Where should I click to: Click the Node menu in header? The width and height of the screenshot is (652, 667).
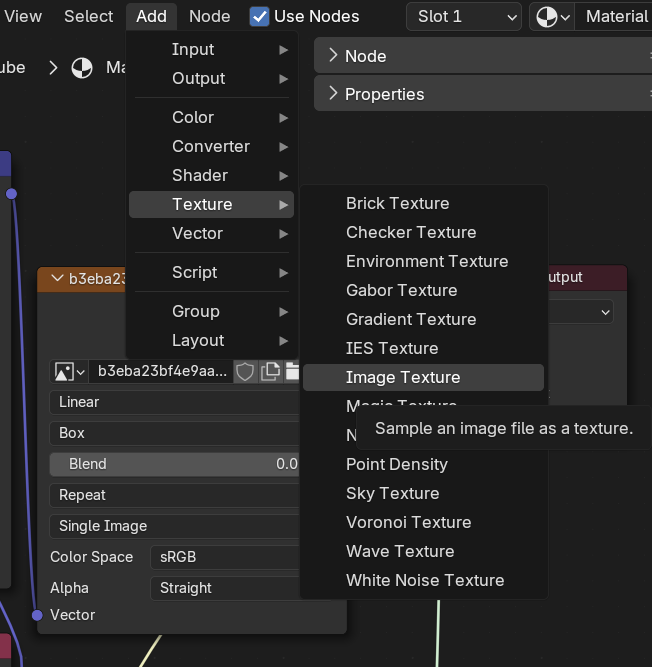point(209,16)
